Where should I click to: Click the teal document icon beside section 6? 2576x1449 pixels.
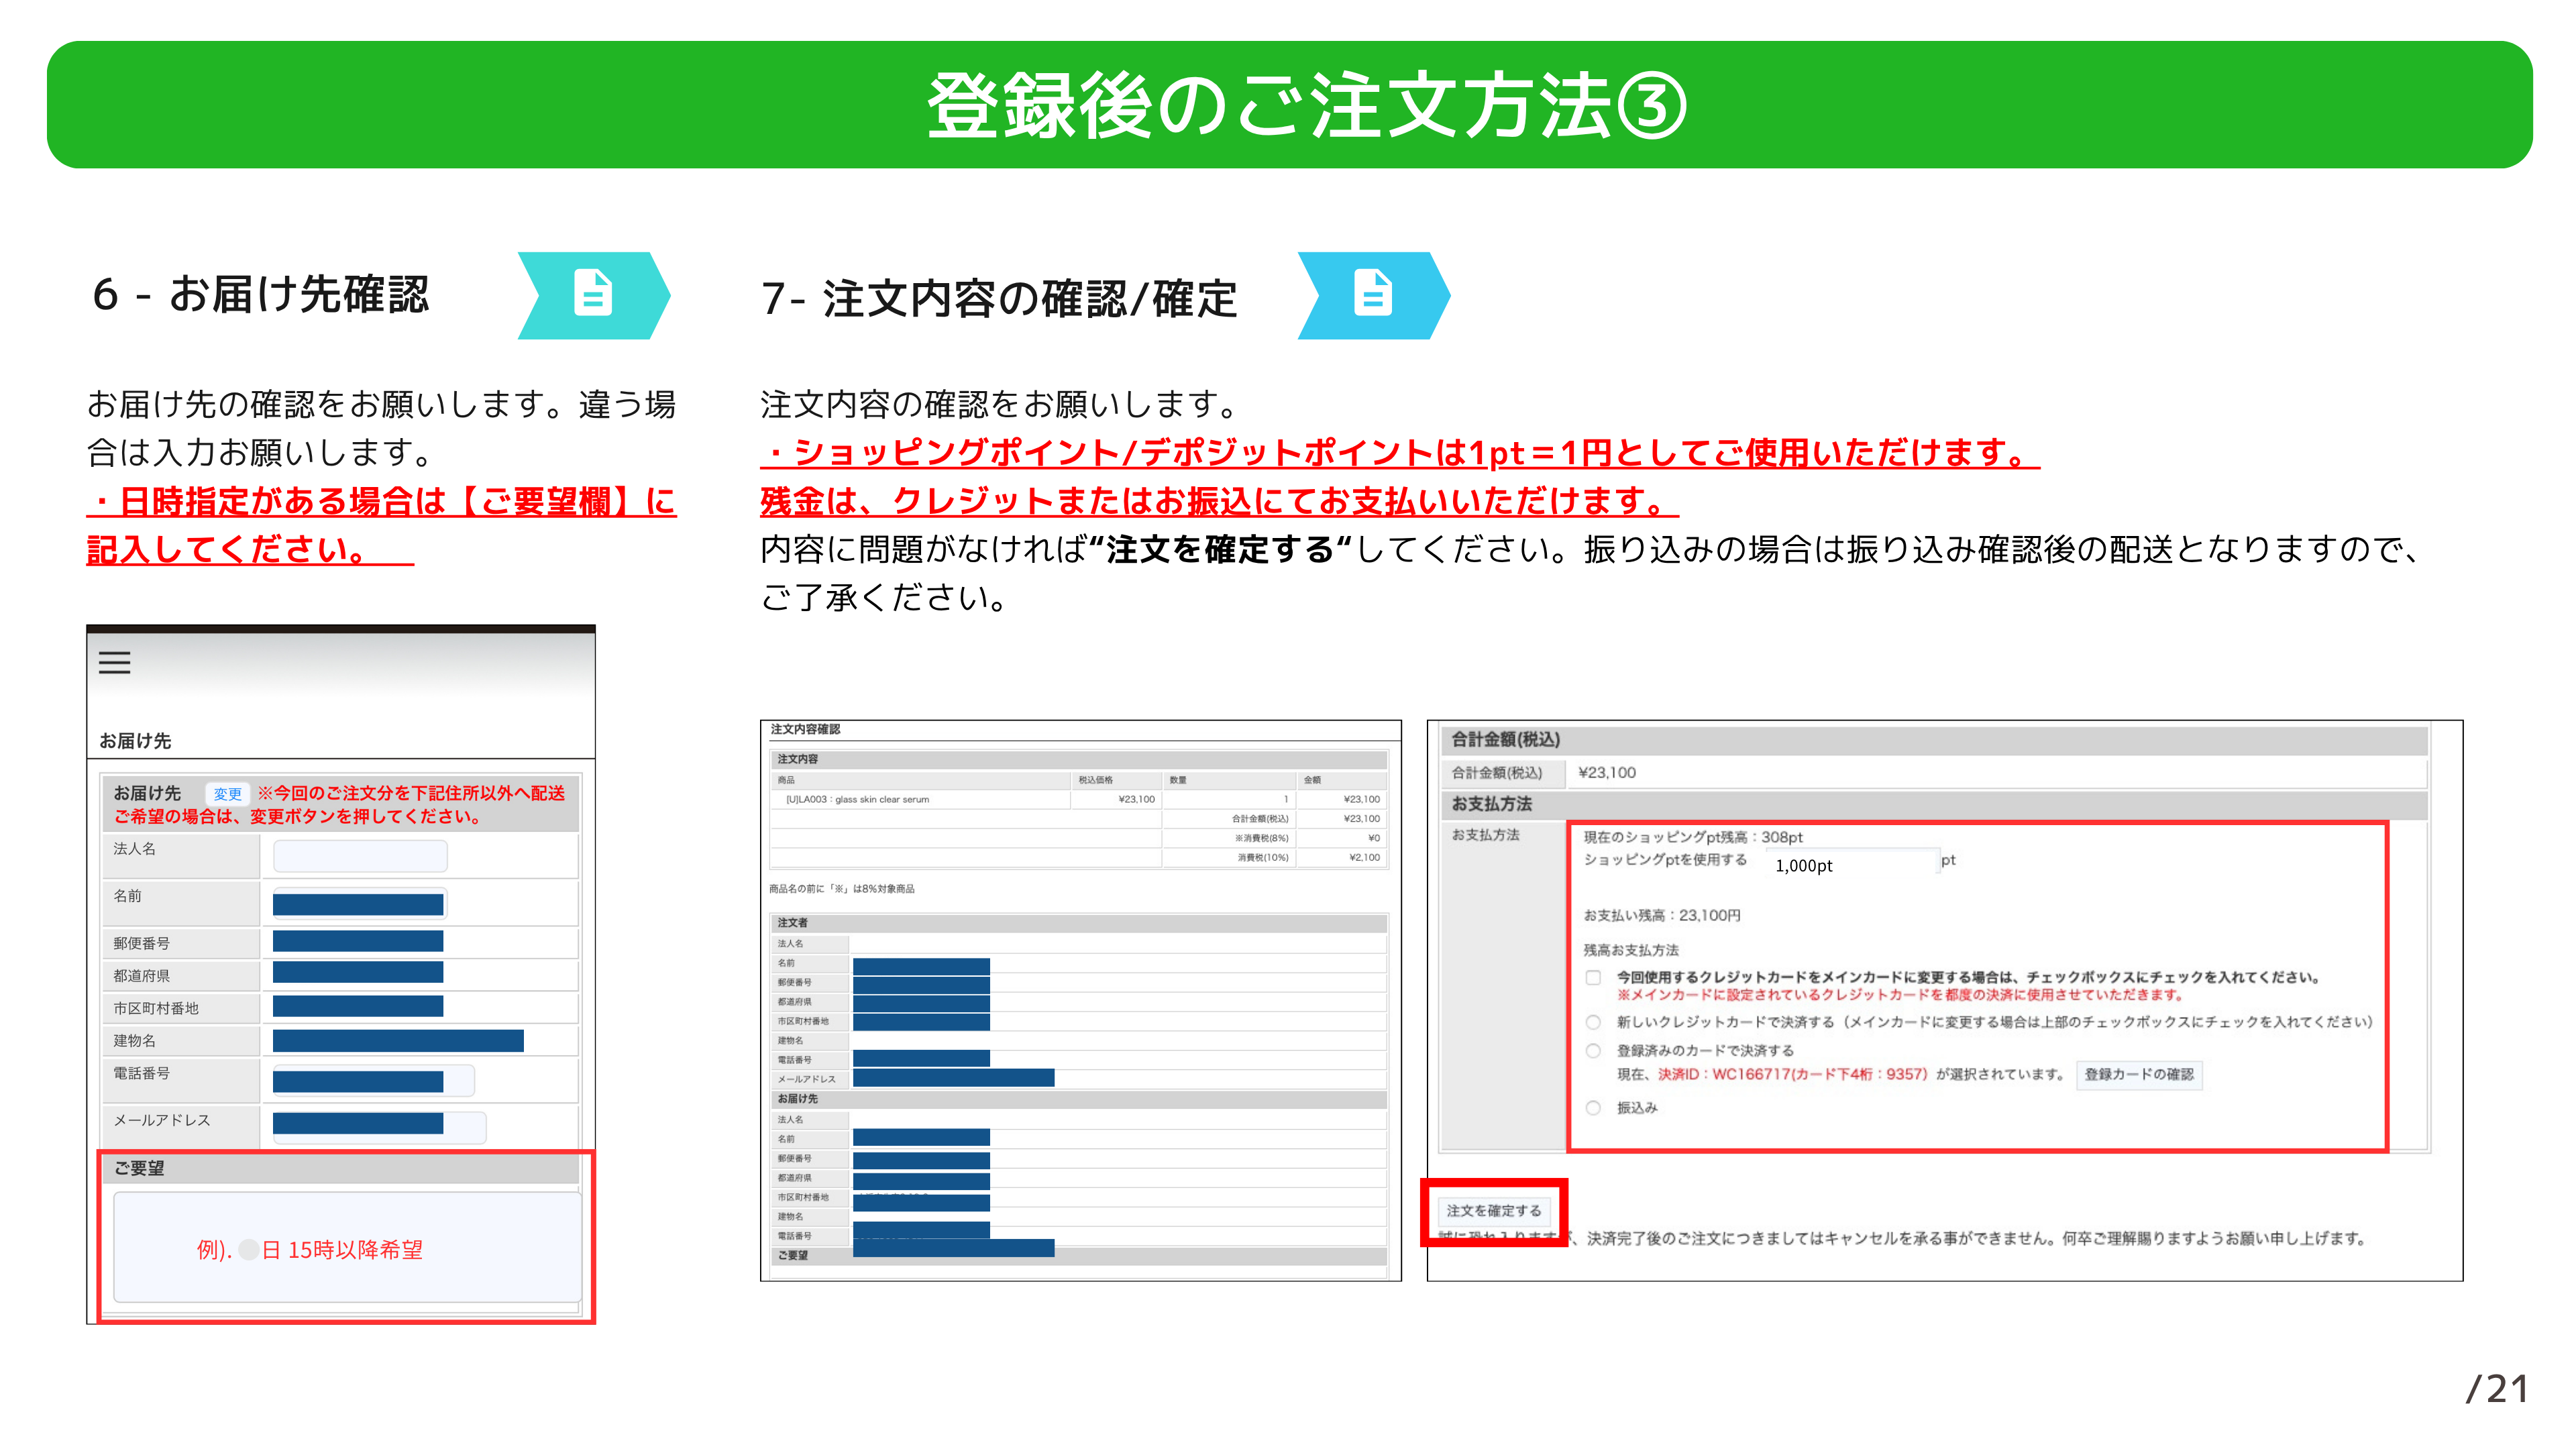click(x=593, y=294)
